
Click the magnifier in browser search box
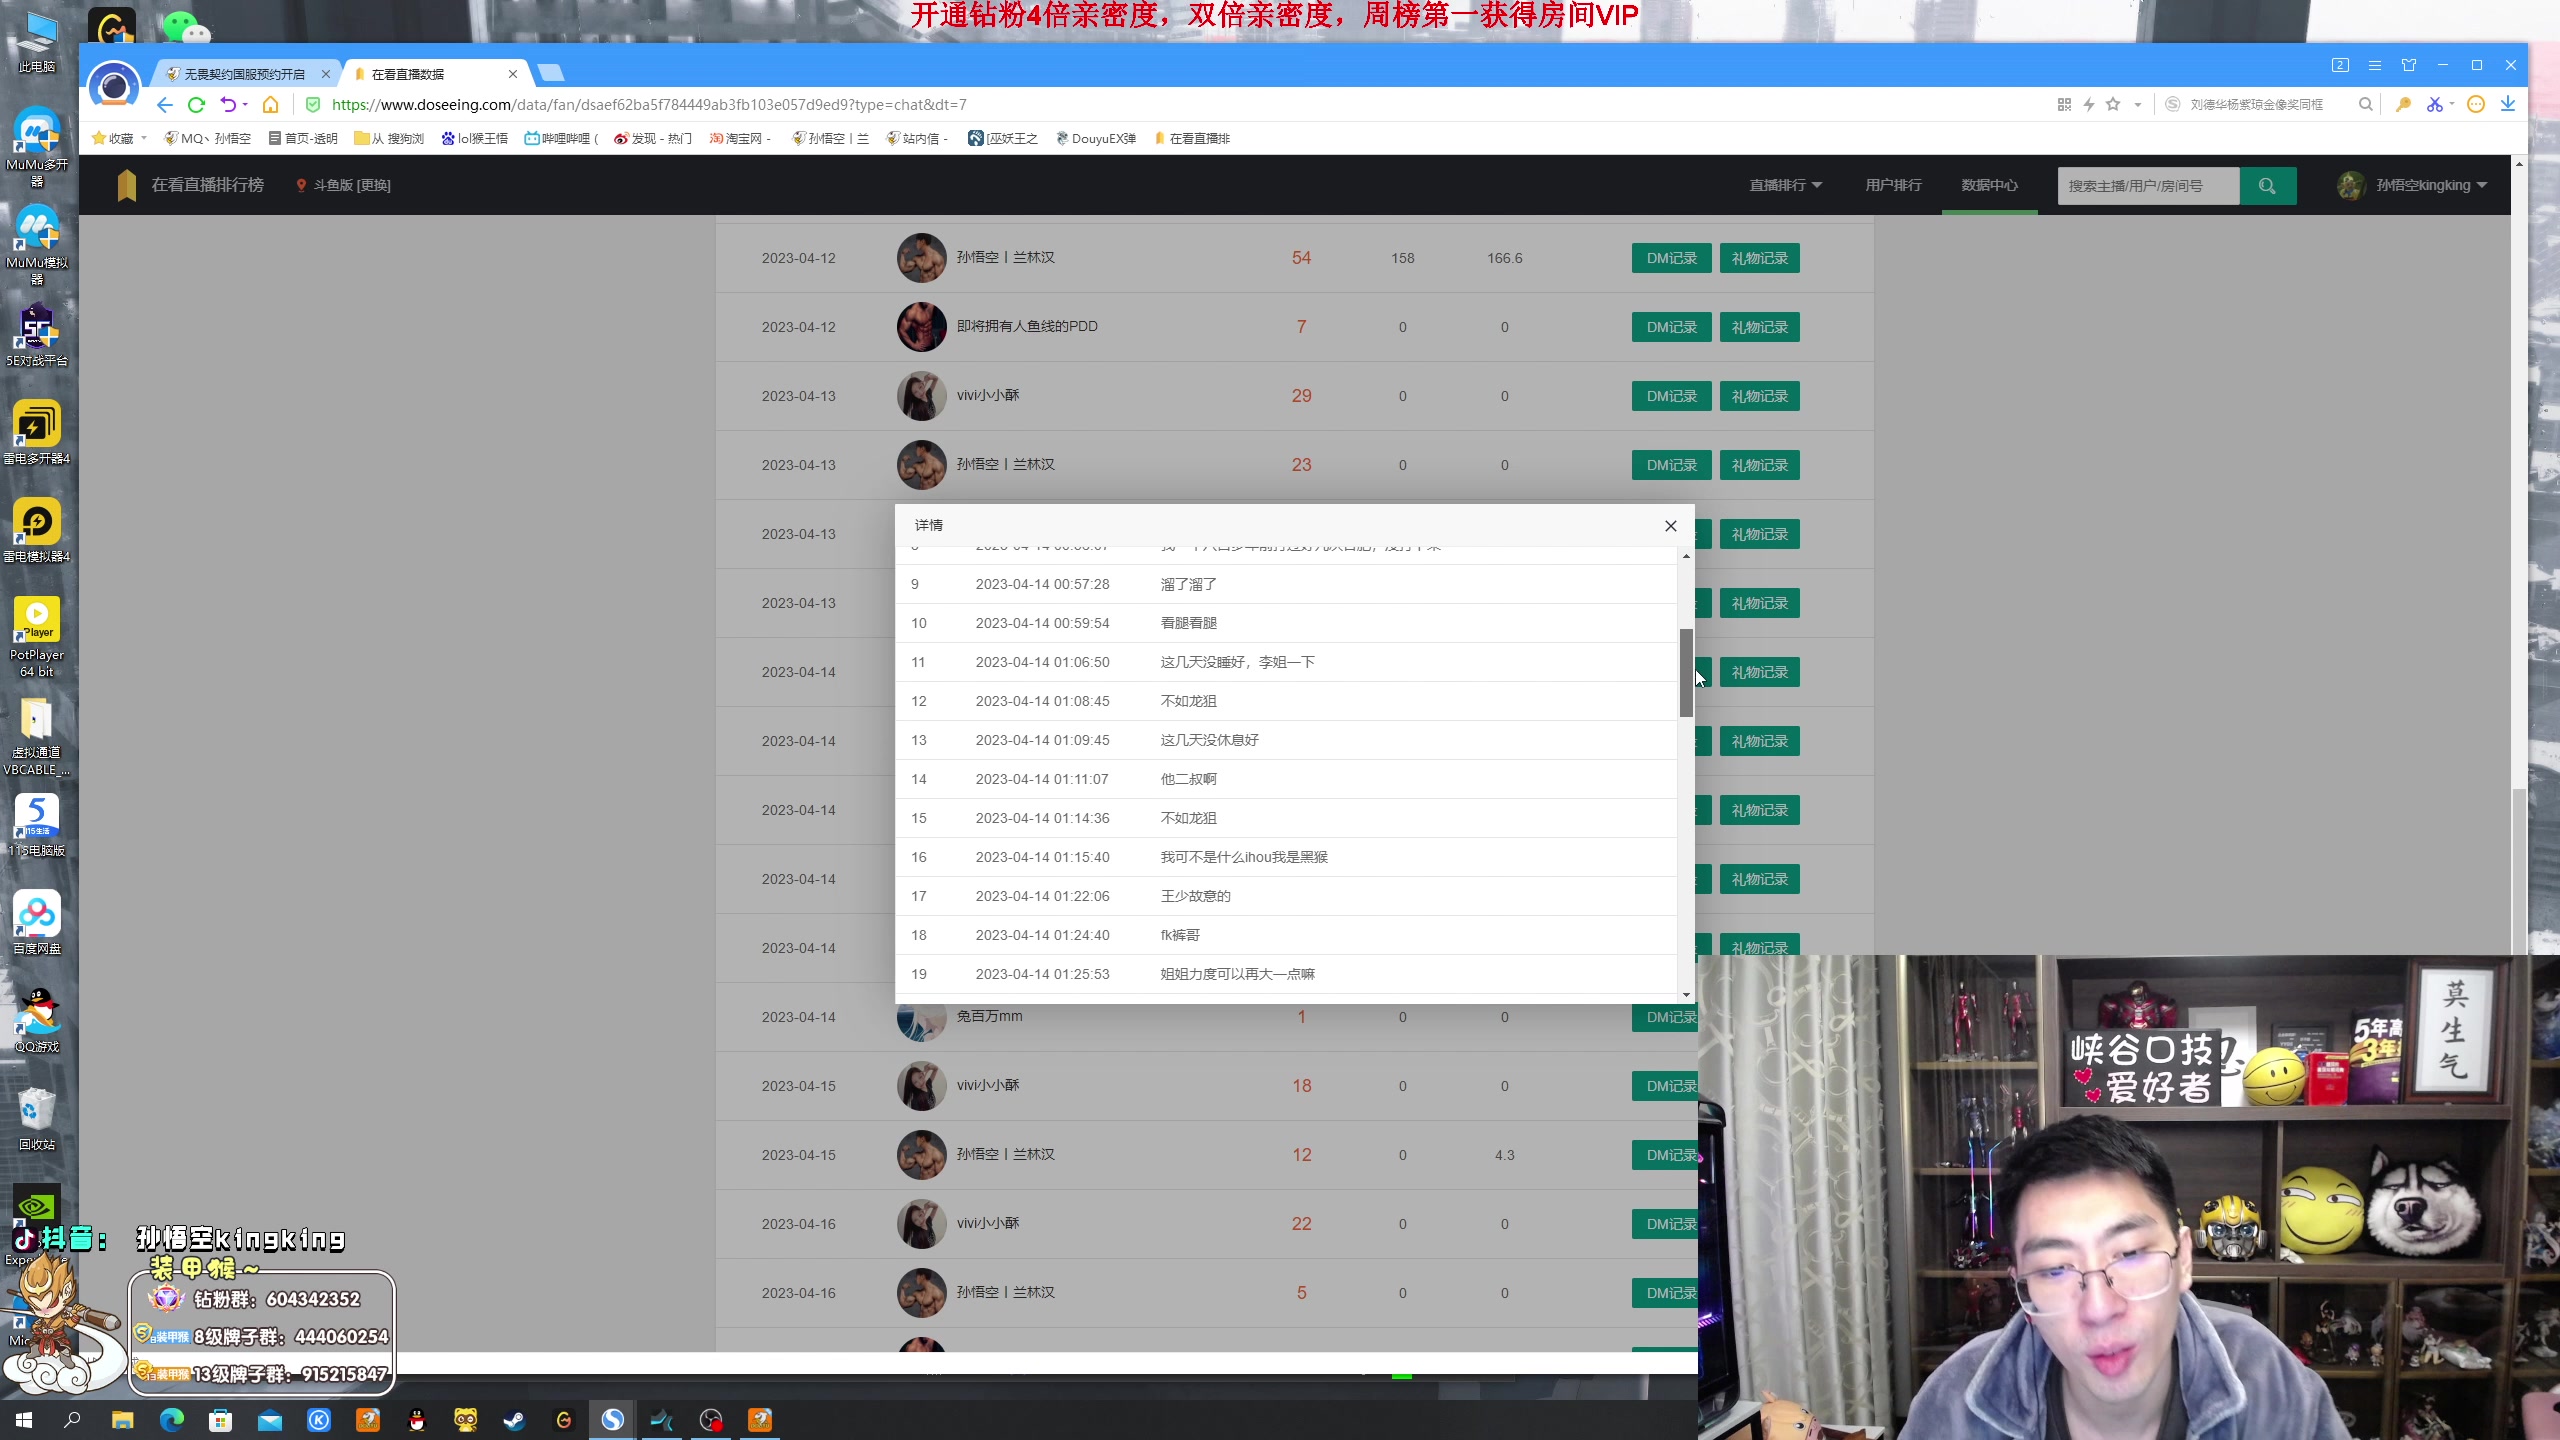pyautogui.click(x=2365, y=105)
